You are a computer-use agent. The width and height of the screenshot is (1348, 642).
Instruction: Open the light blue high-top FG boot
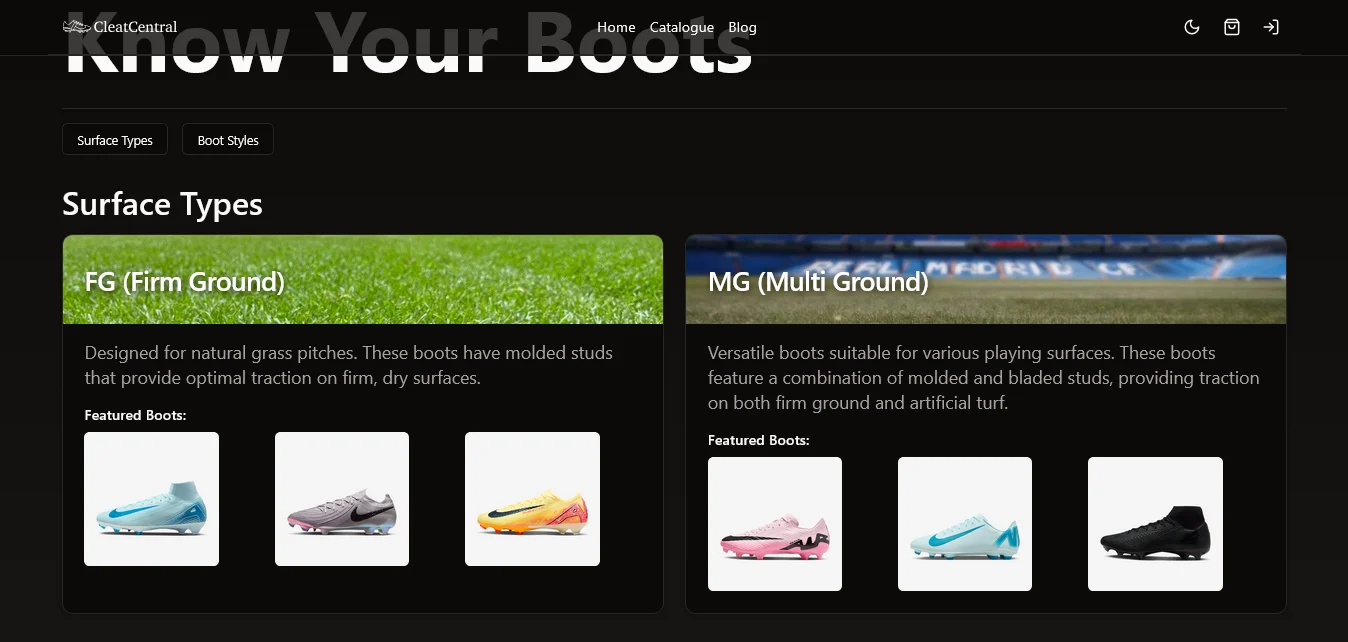coord(151,499)
